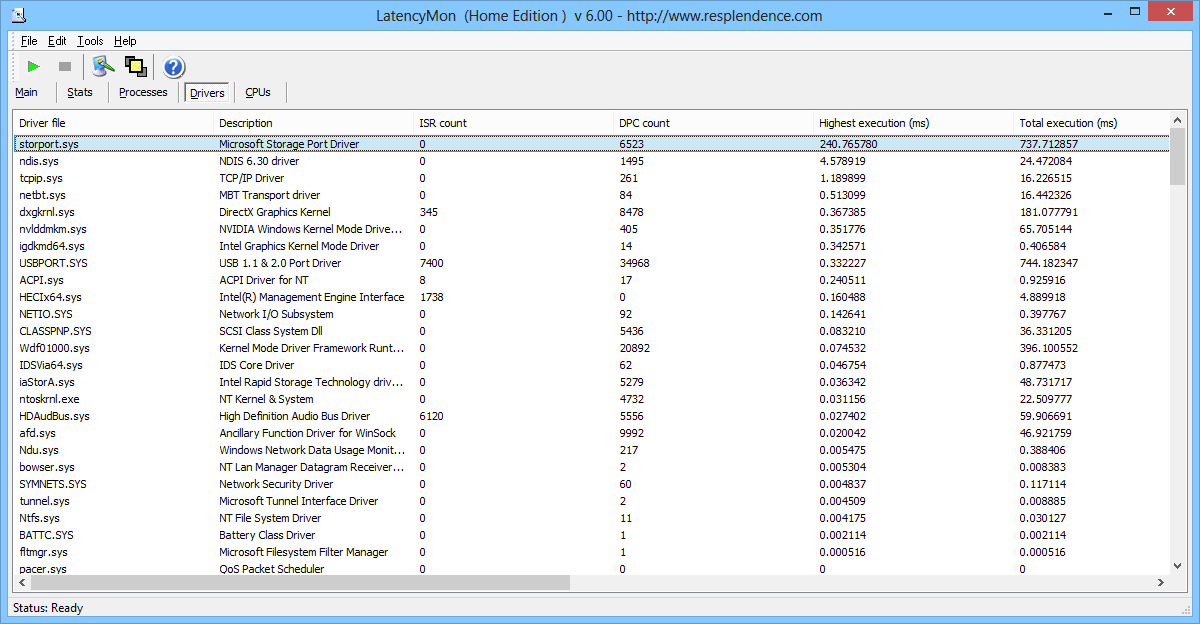The width and height of the screenshot is (1200, 624).
Task: Click the 'Microsoft Storage Port Driver' description
Action: (x=289, y=144)
